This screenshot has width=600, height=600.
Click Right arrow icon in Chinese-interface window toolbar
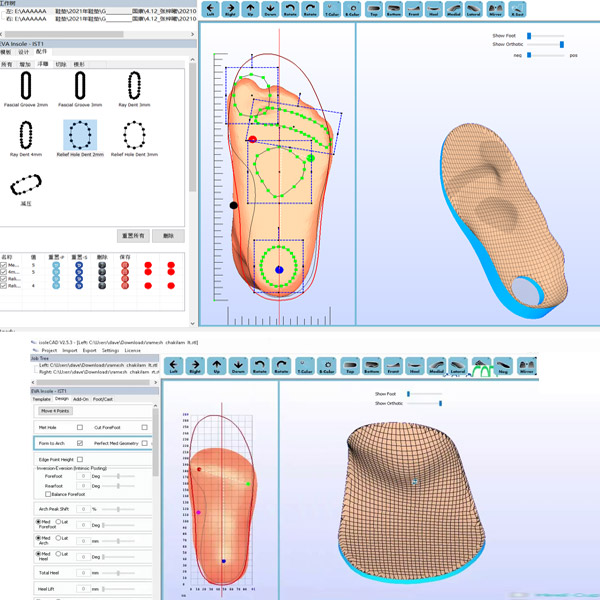pos(230,9)
